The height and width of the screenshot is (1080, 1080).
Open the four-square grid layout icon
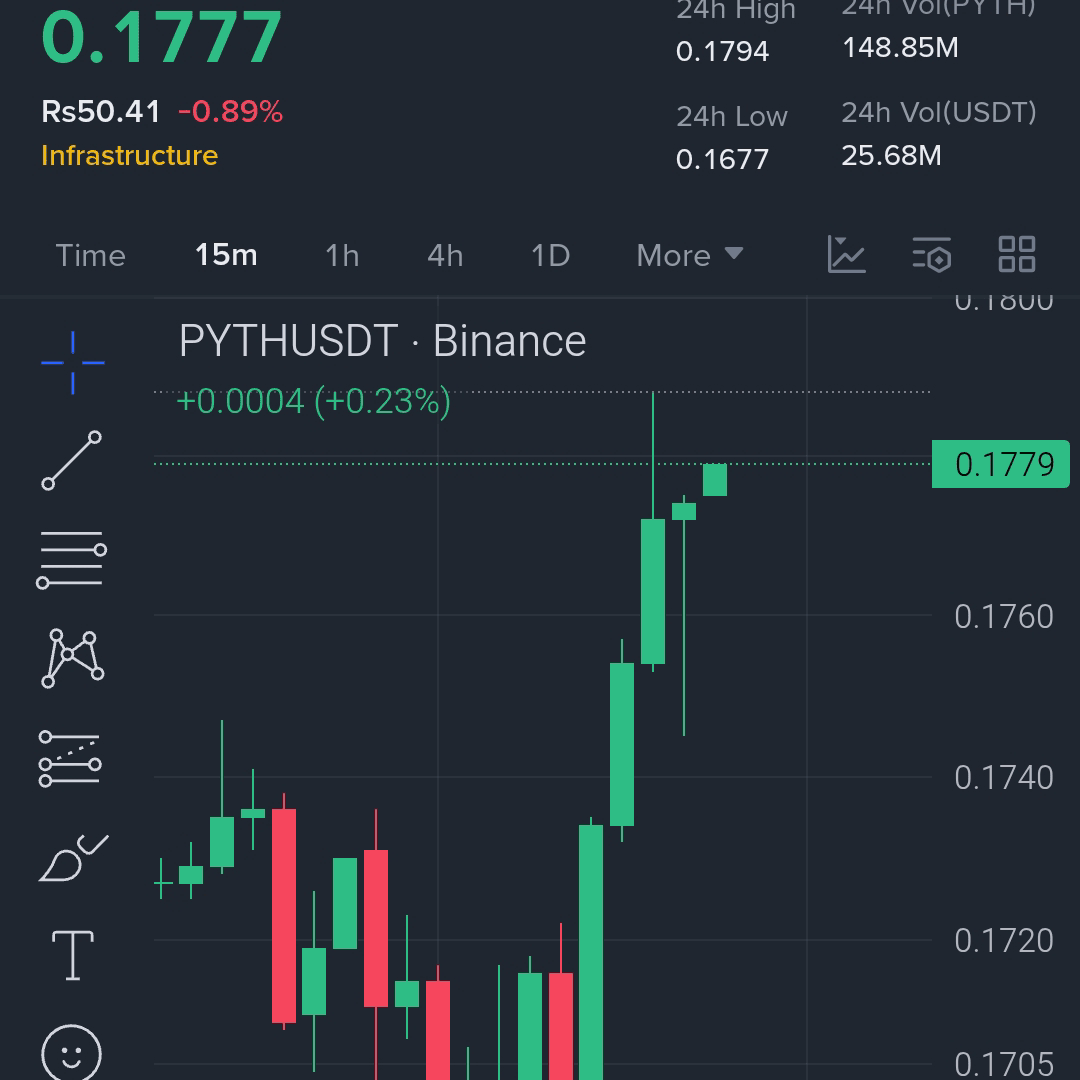[x=1017, y=254]
